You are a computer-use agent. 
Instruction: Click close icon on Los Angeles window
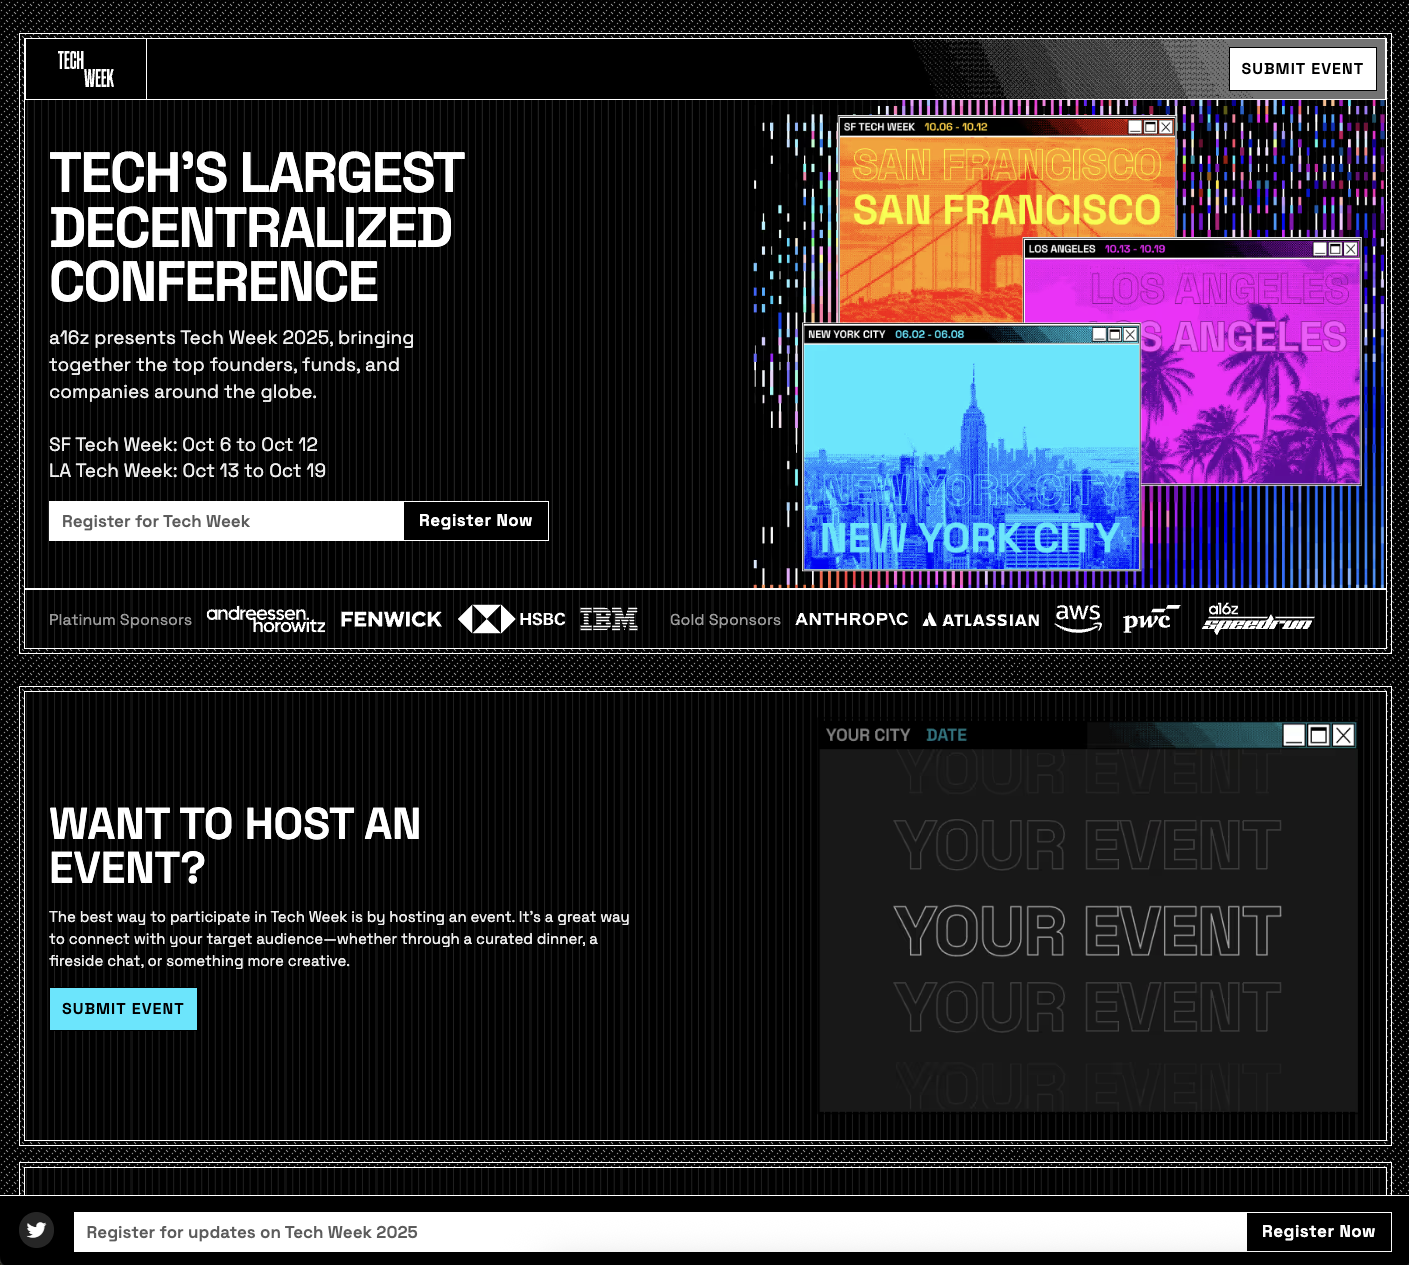pos(1351,249)
